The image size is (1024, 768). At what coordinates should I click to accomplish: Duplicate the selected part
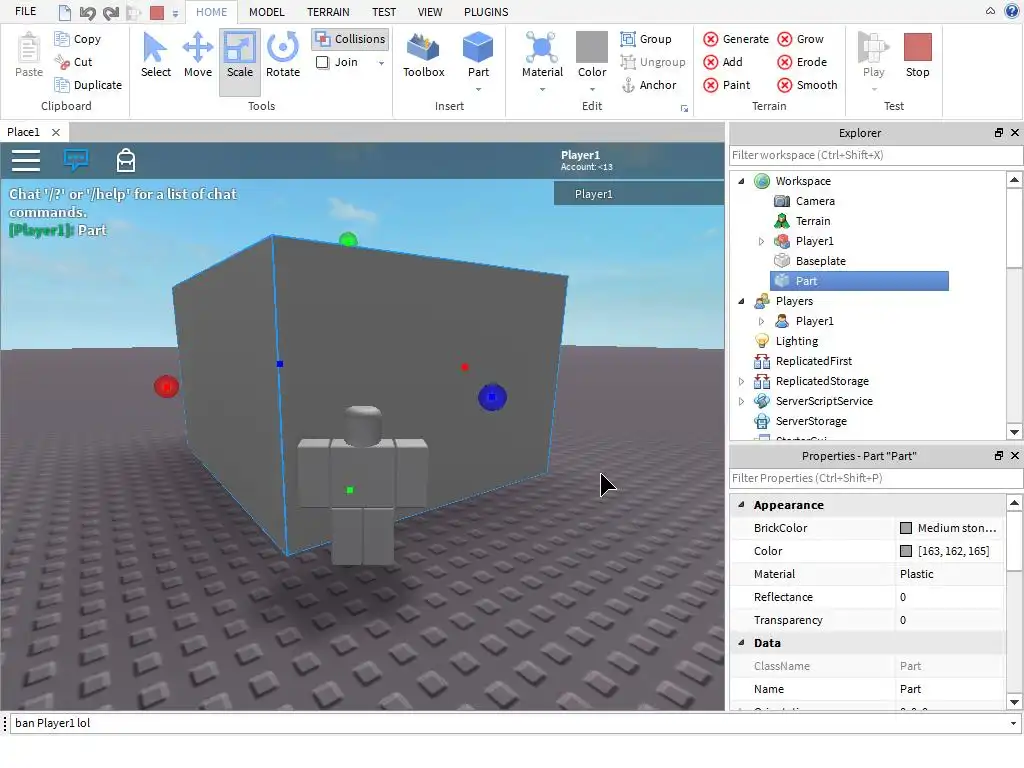point(88,85)
